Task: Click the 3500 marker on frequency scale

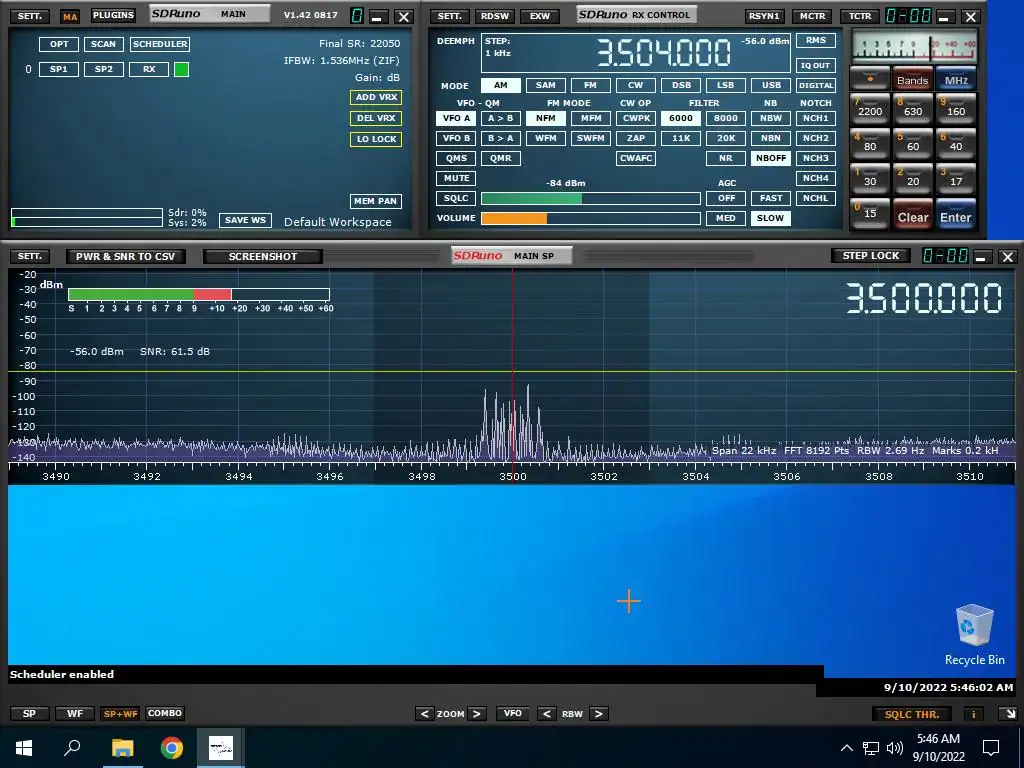Action: (513, 477)
